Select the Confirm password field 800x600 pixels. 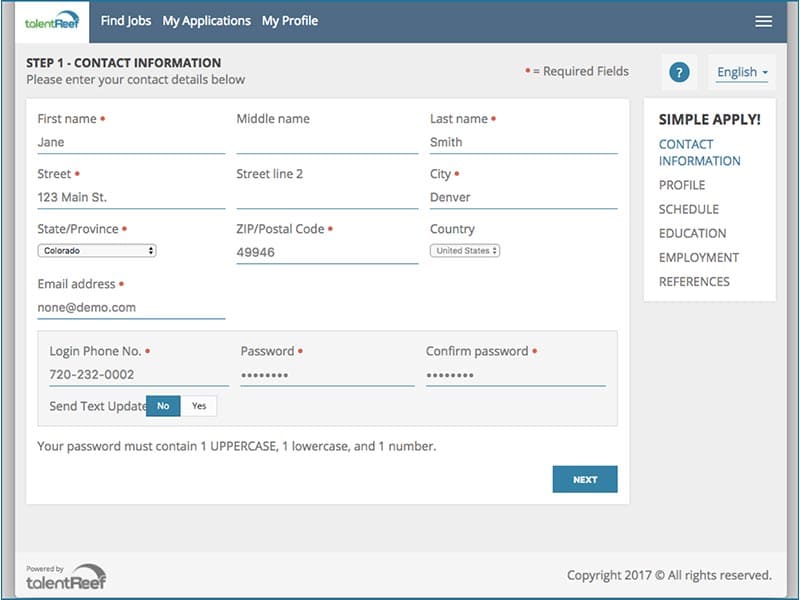[x=515, y=375]
